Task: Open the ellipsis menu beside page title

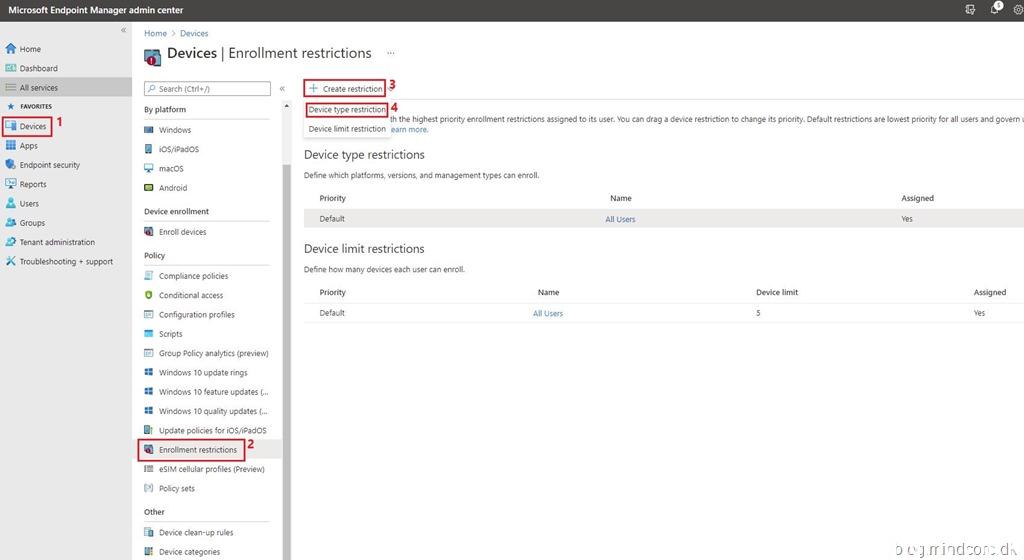Action: [390, 53]
